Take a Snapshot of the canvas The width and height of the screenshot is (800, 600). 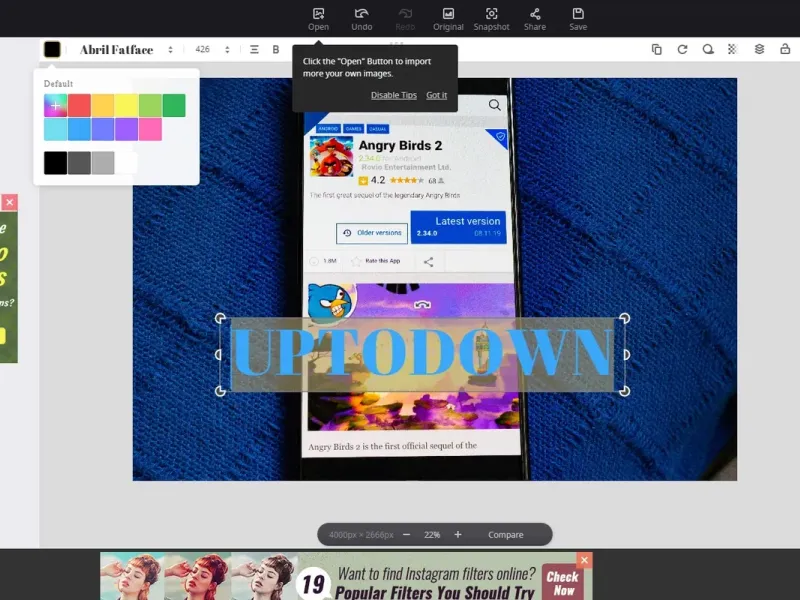[x=491, y=19]
